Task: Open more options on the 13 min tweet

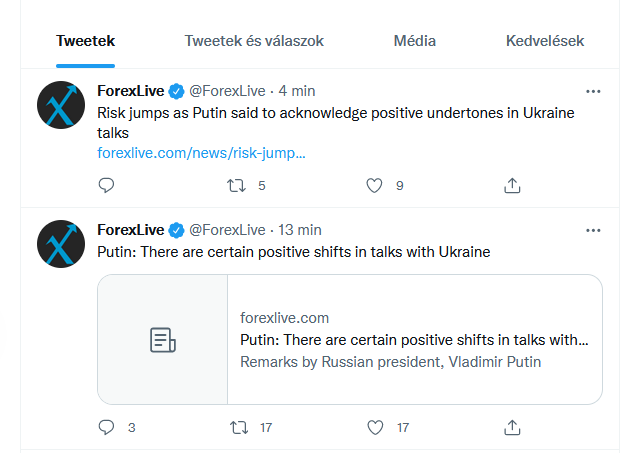Action: 593,231
